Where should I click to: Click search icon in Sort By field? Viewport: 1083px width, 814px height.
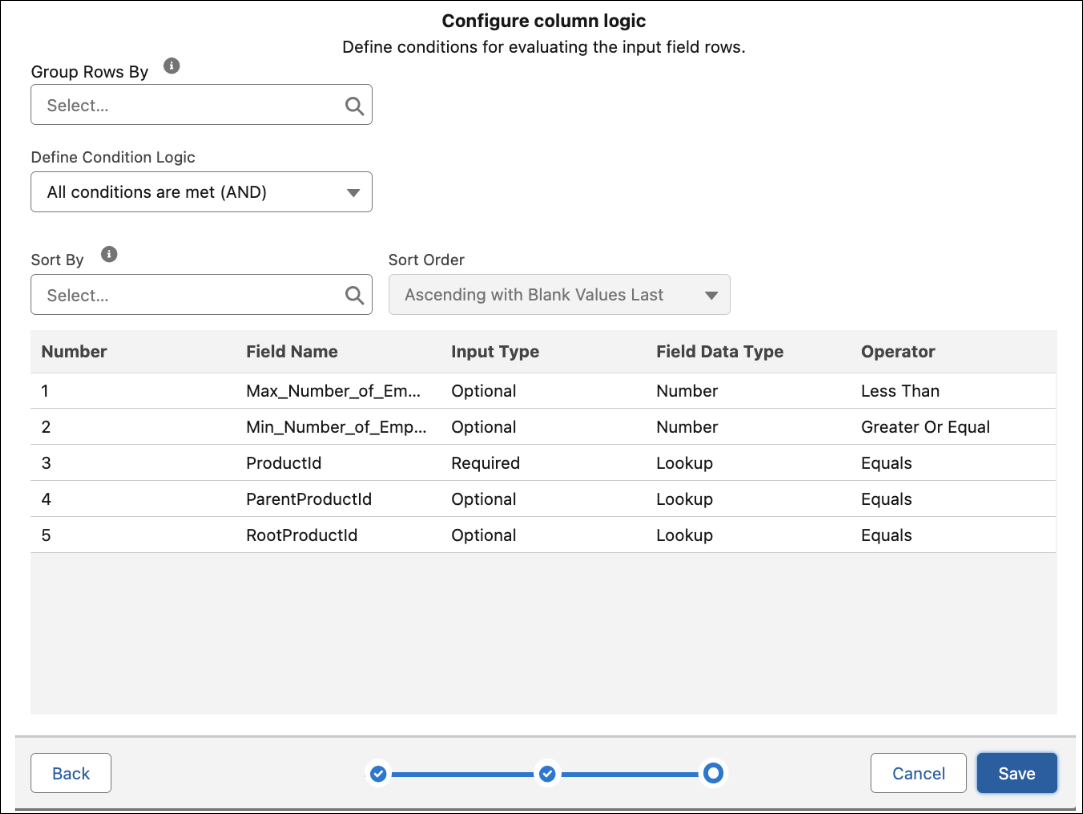[x=354, y=295]
